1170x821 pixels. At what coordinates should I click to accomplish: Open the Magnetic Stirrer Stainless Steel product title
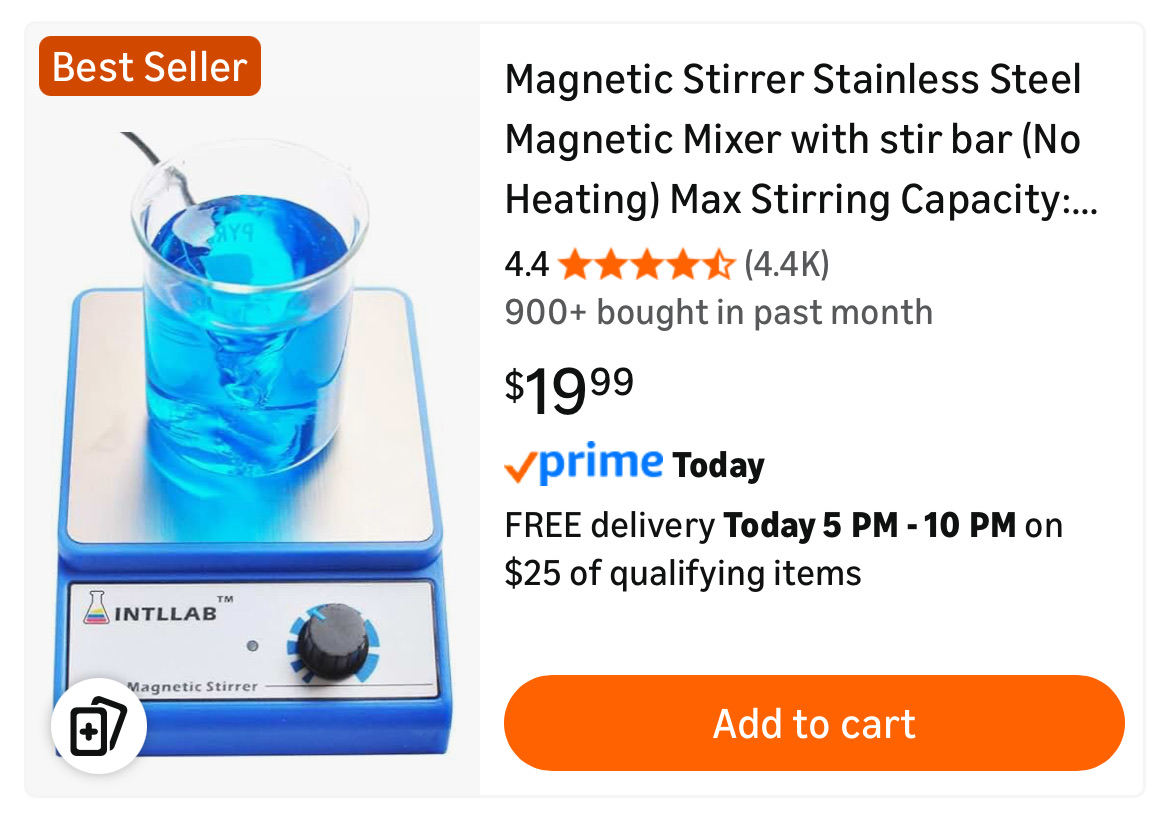tap(801, 140)
